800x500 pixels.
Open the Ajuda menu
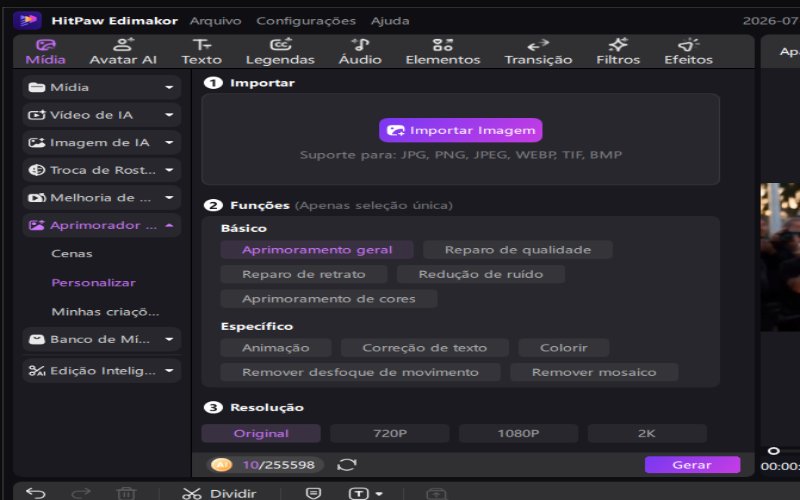point(390,21)
